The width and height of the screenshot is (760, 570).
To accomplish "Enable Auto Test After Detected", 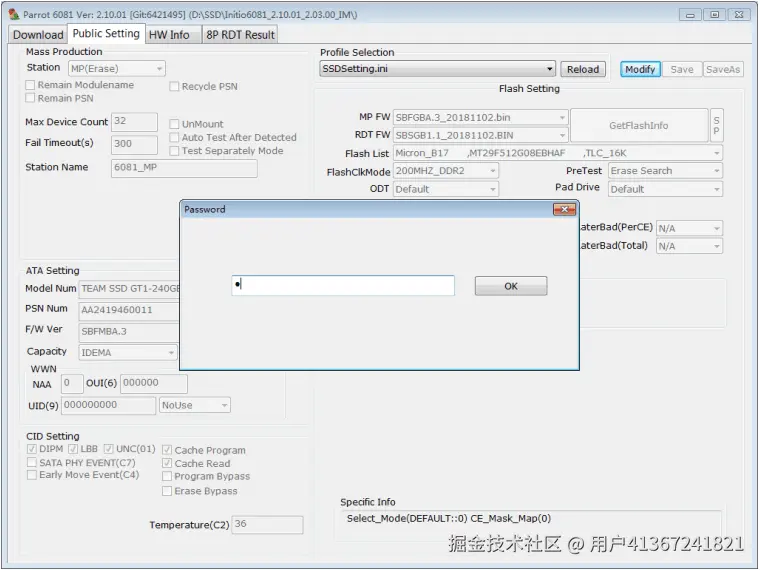I will point(174,138).
